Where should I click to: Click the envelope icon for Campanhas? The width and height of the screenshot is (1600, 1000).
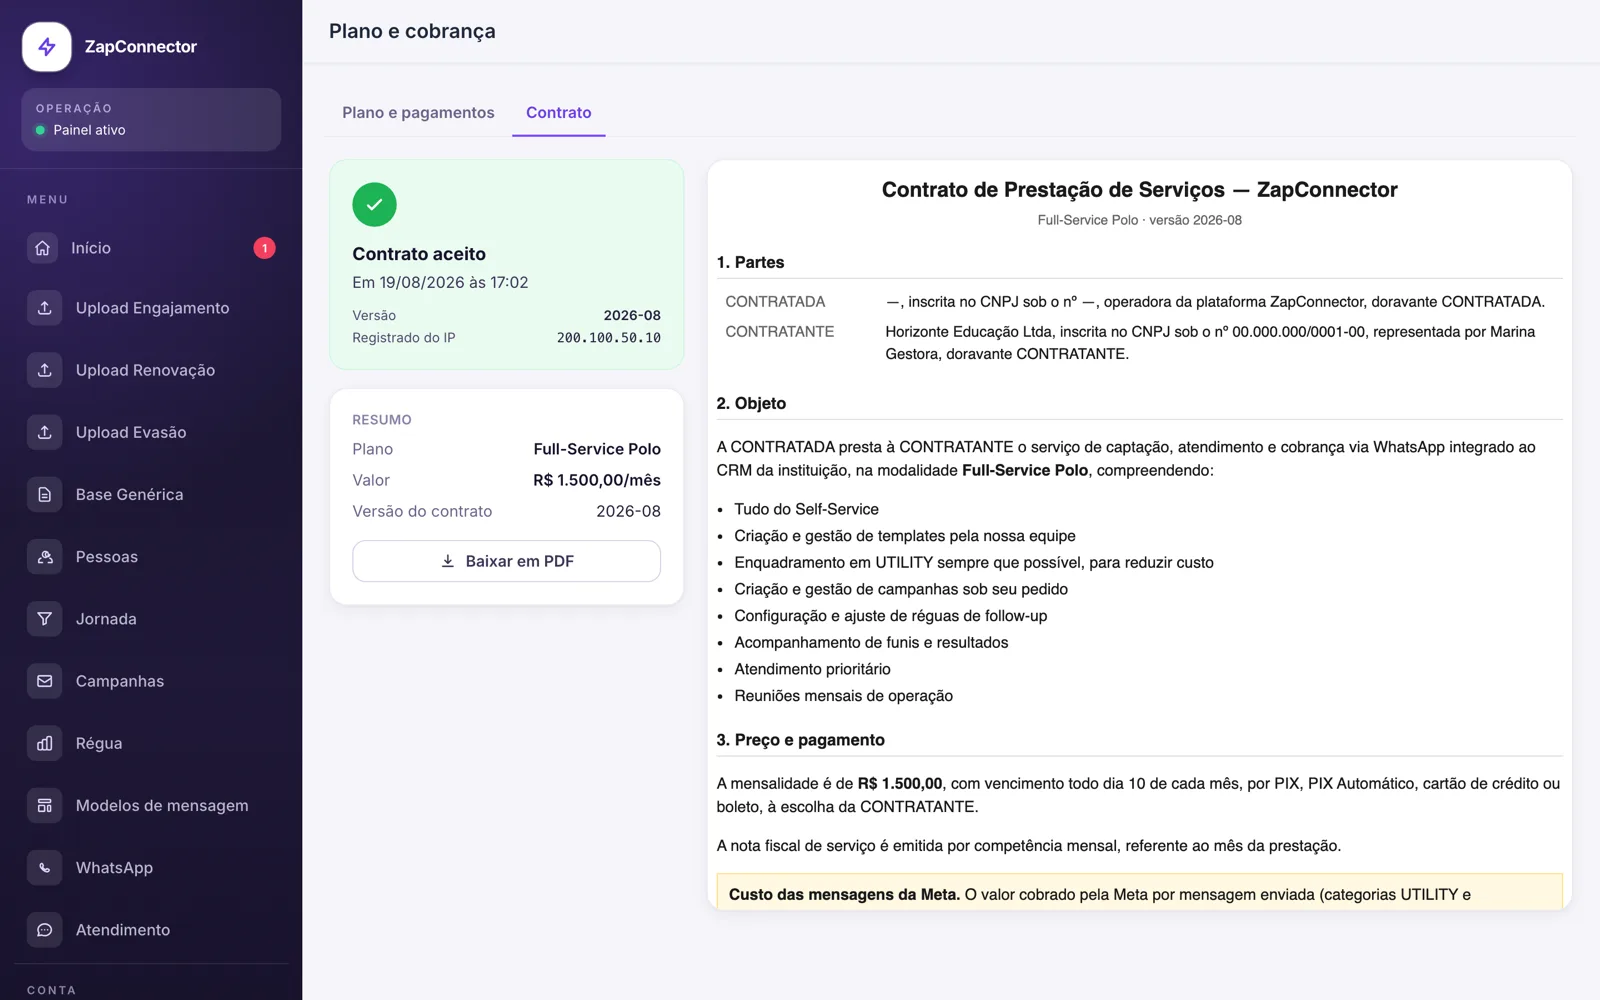tap(45, 681)
